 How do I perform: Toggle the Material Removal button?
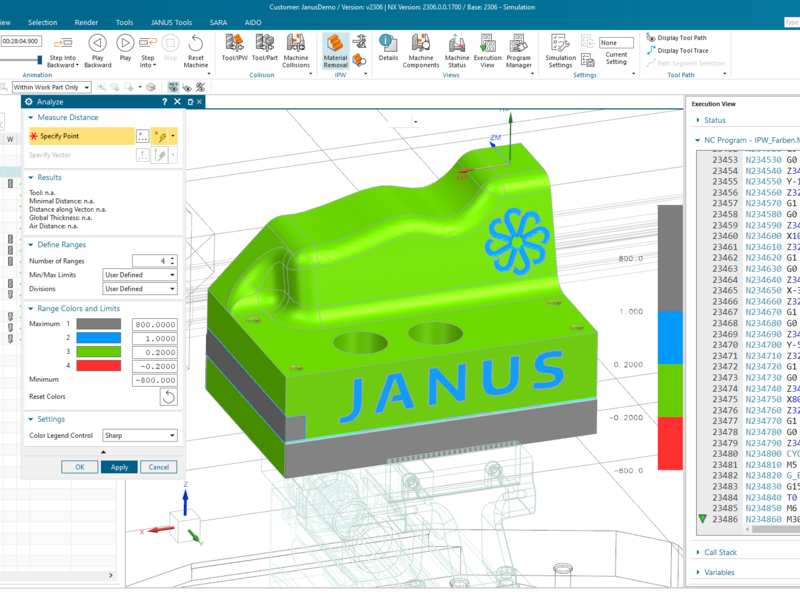(x=335, y=51)
